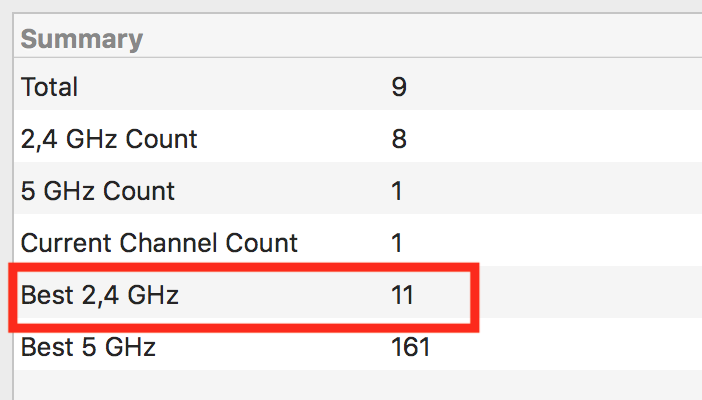Screen dimensions: 702x400
Task: Click the red highlight border's top edge
Action: point(244,267)
